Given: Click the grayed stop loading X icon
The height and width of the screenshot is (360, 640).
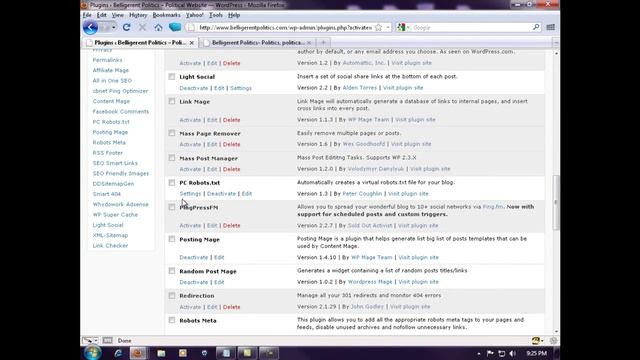Looking at the screenshot, I should coord(142,27).
